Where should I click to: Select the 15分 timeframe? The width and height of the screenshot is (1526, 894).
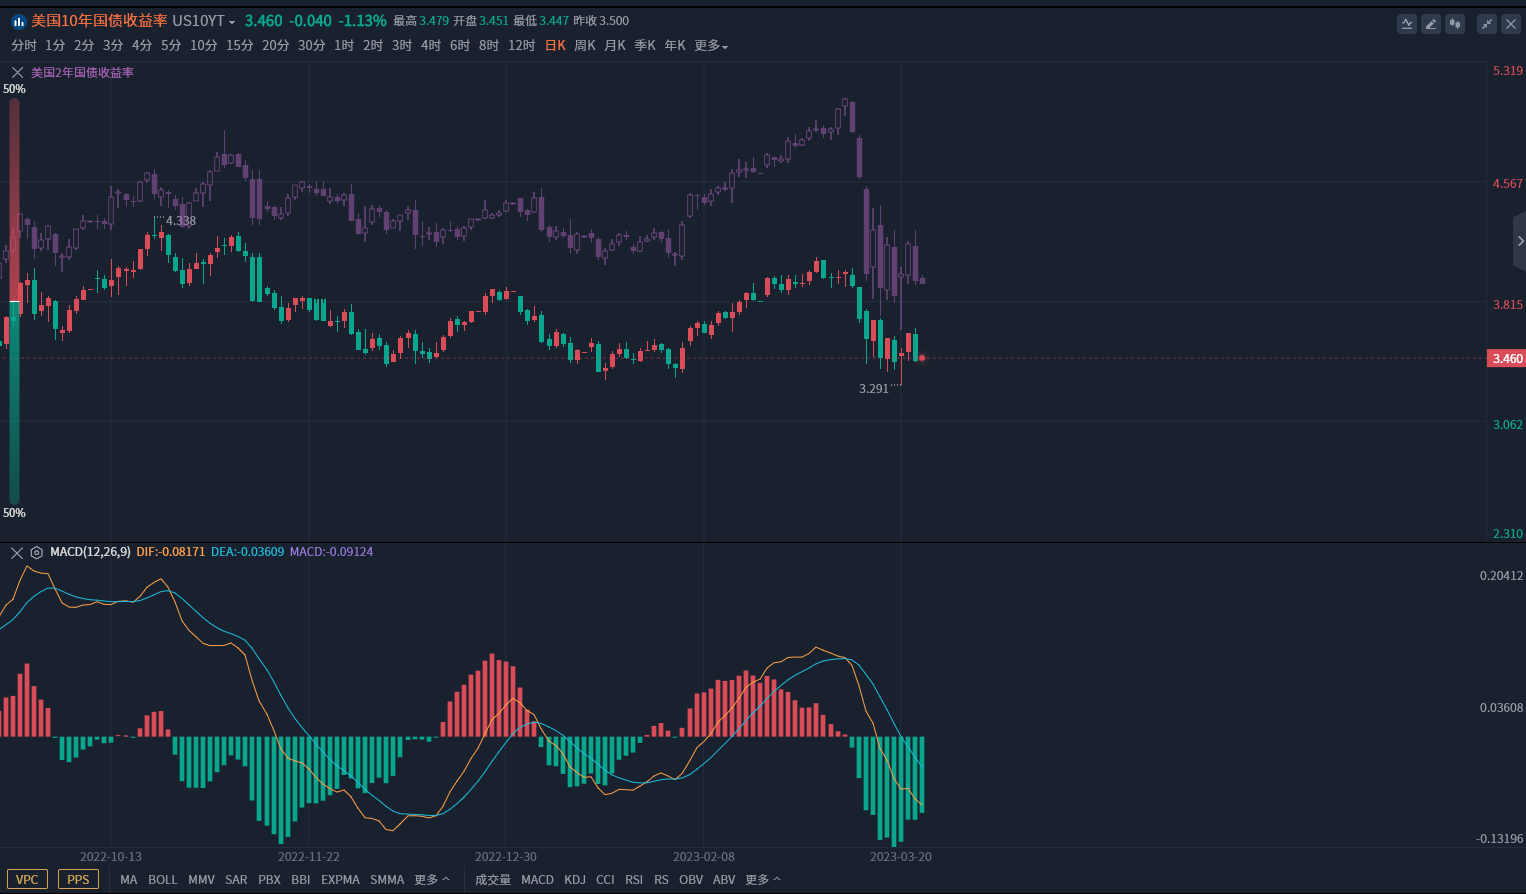240,46
